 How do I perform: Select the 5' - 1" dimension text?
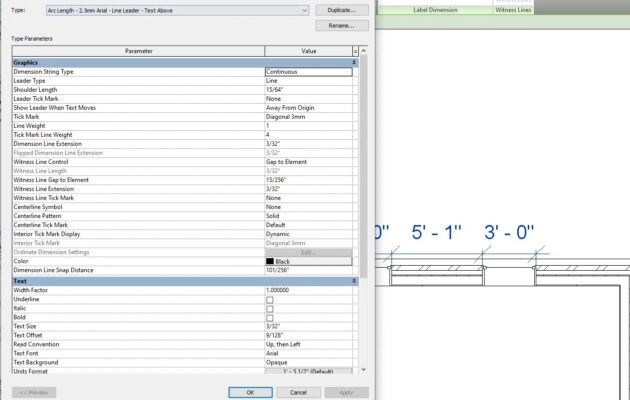pos(437,232)
